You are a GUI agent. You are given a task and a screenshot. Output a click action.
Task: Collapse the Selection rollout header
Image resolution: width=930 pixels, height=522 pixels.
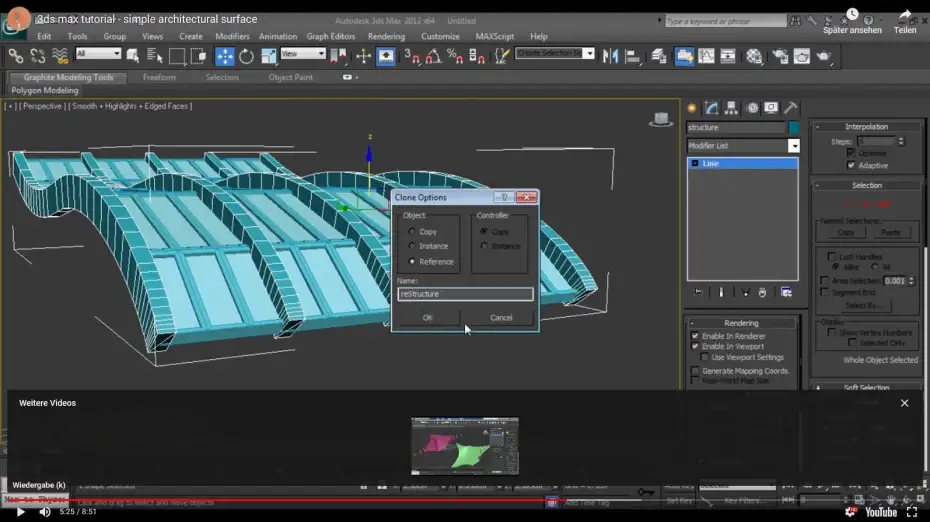(x=867, y=185)
